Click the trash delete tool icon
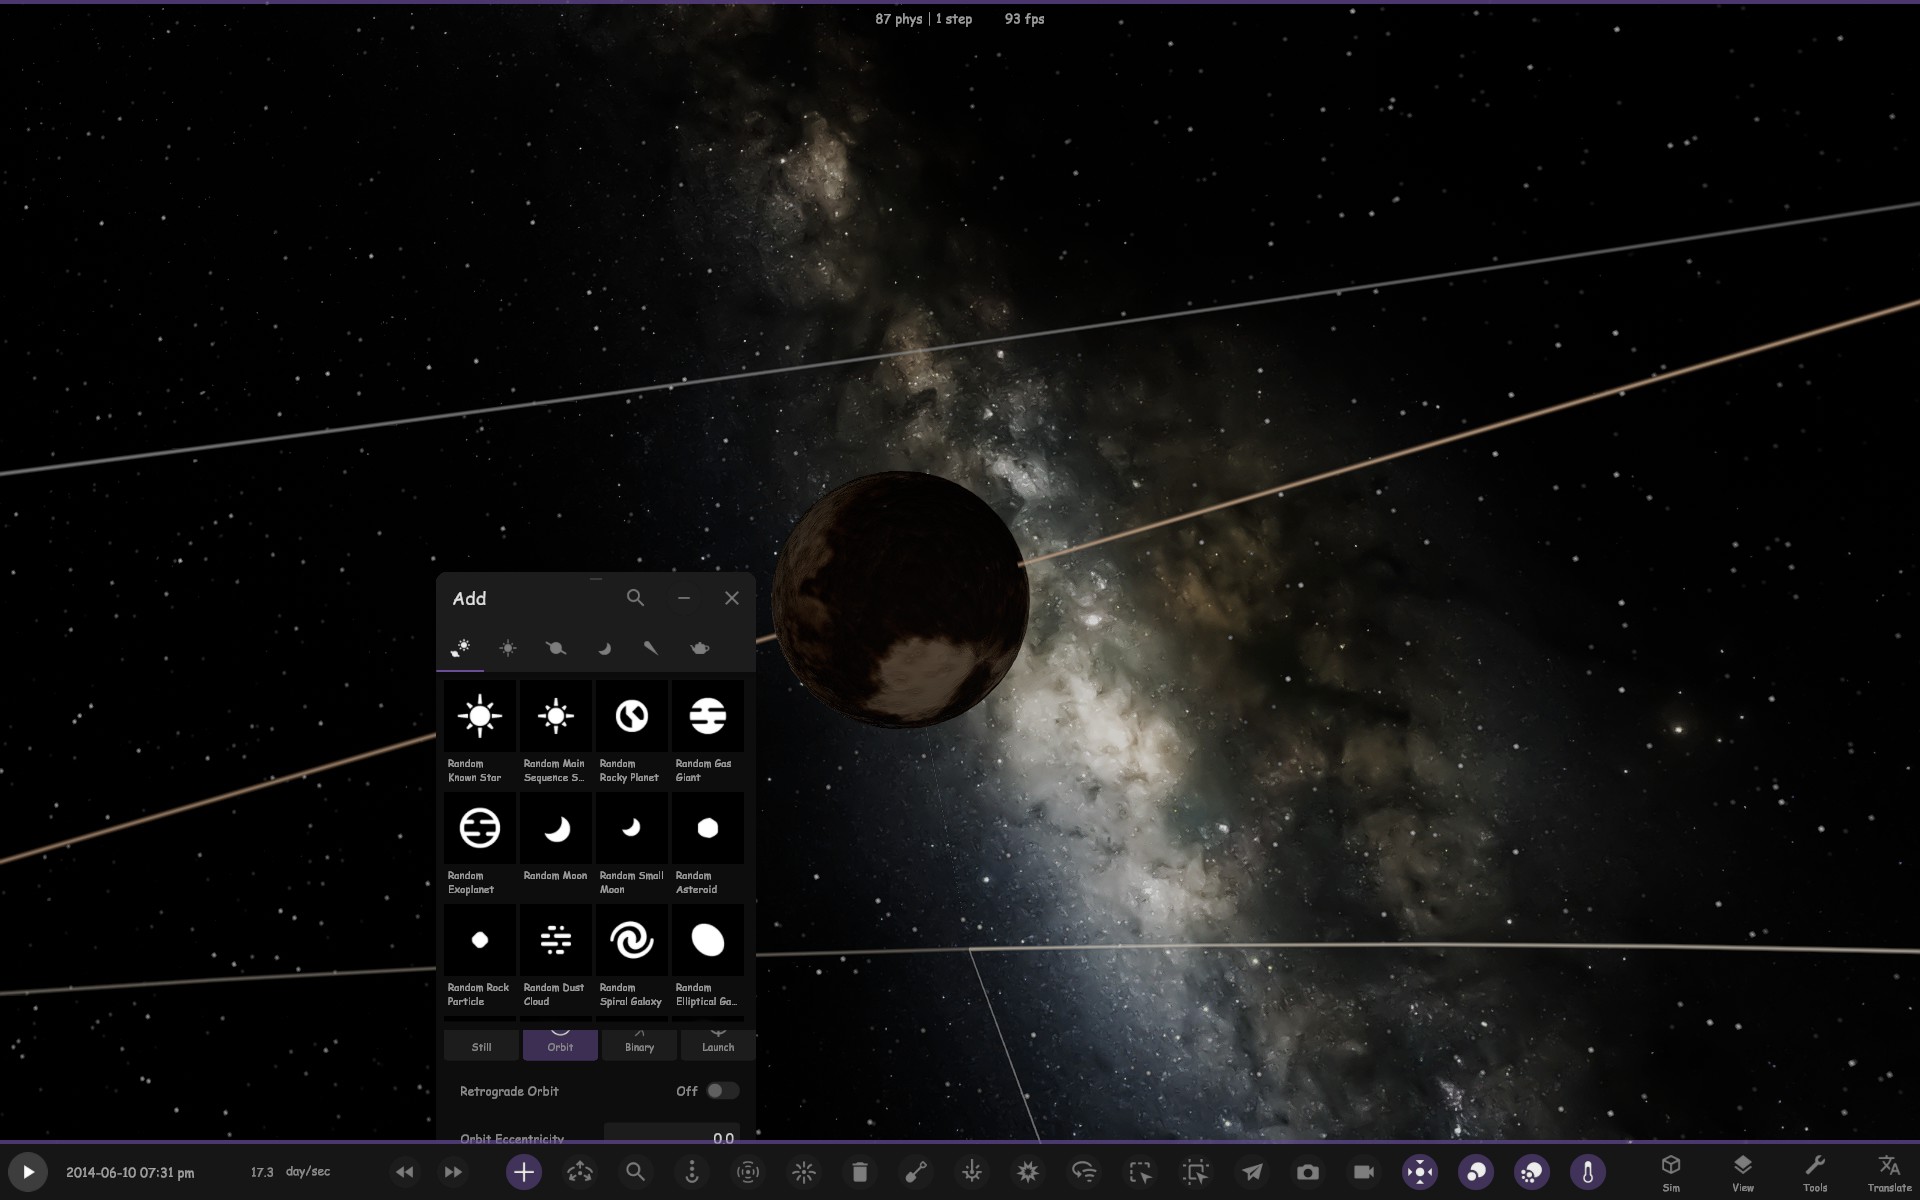The height and width of the screenshot is (1200, 1920). click(x=860, y=1172)
